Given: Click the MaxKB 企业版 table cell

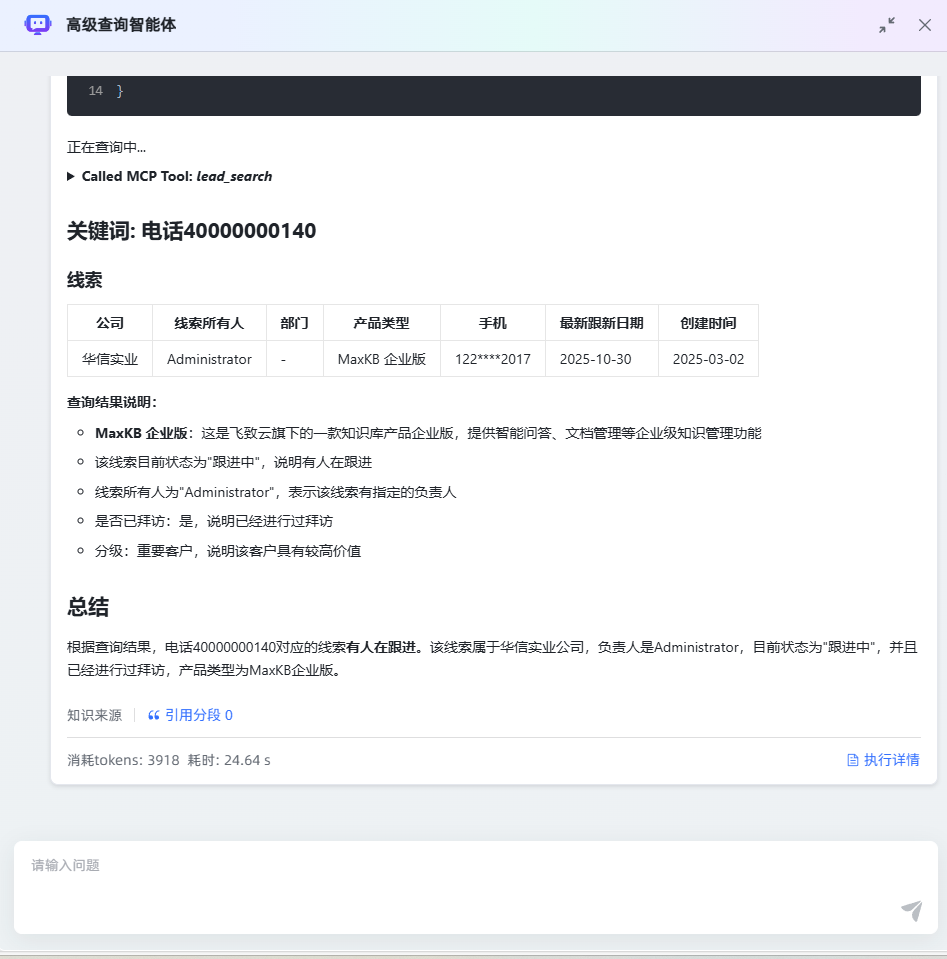Looking at the screenshot, I should (381, 359).
